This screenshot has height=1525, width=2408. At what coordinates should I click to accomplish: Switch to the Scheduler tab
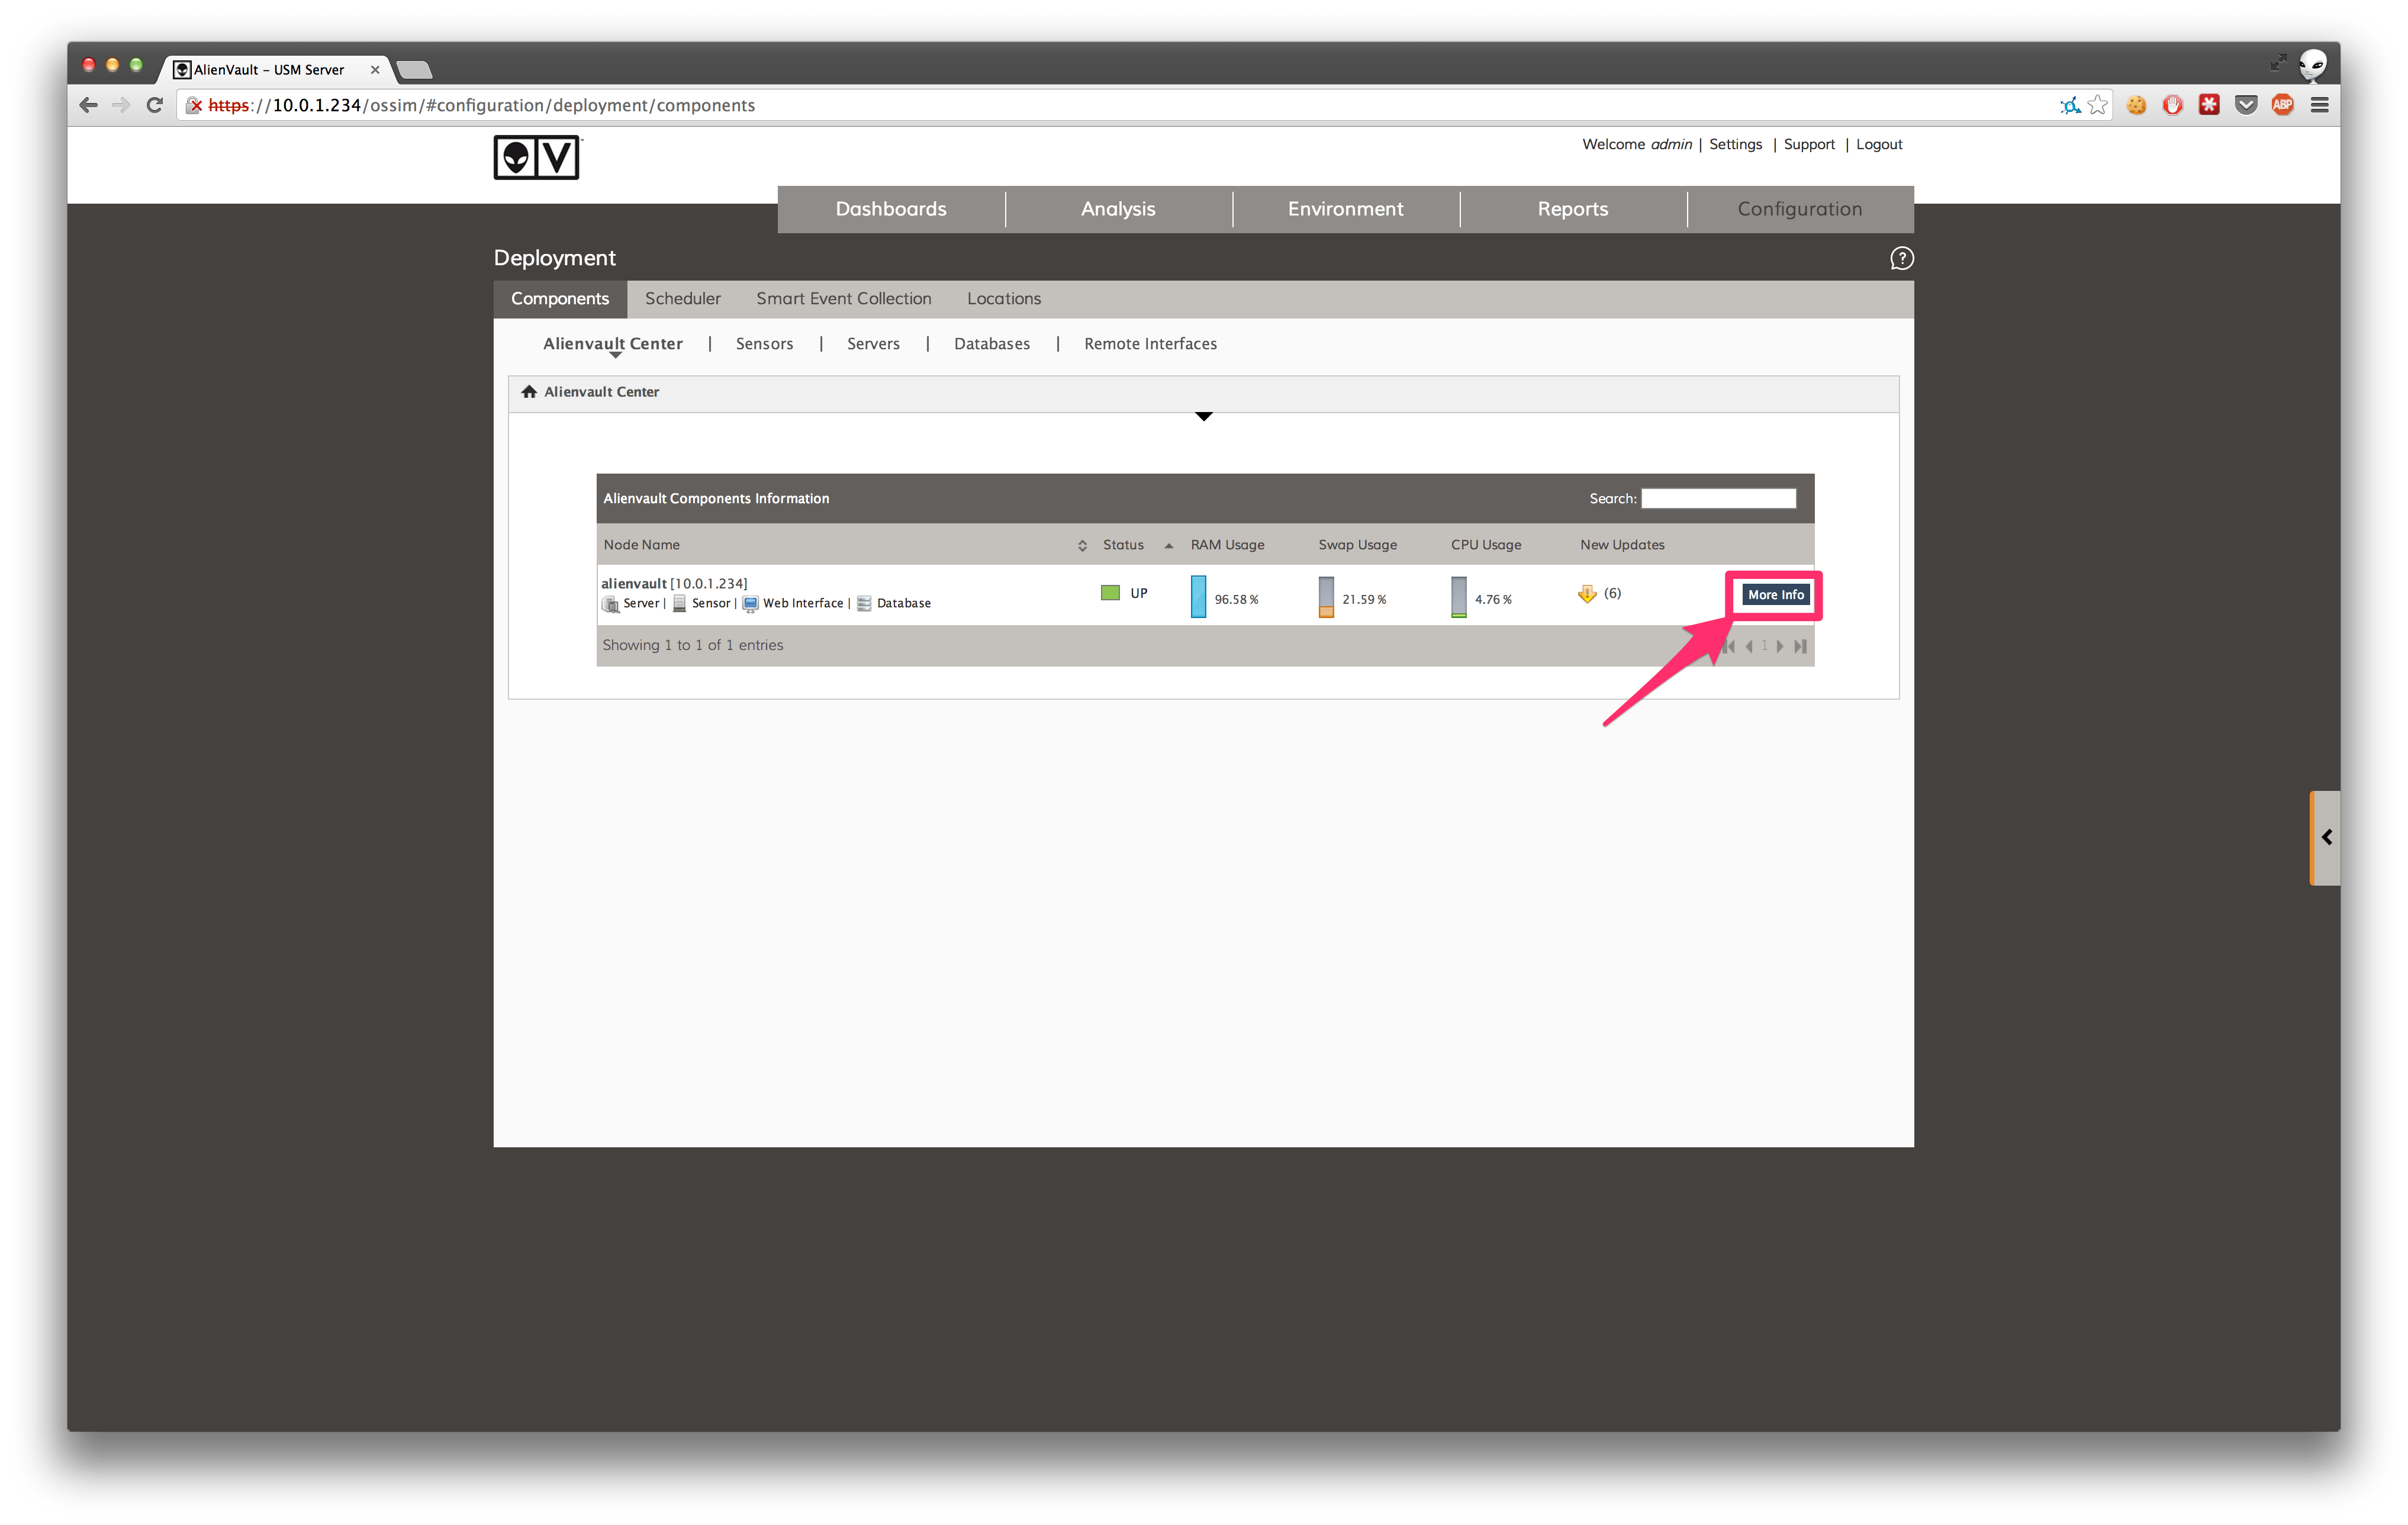pyautogui.click(x=683, y=299)
